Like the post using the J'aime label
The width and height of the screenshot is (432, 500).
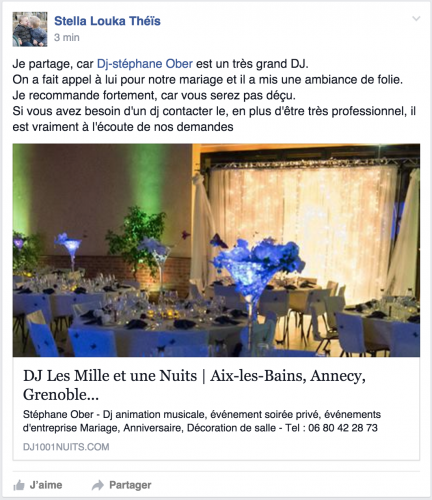coord(46,485)
